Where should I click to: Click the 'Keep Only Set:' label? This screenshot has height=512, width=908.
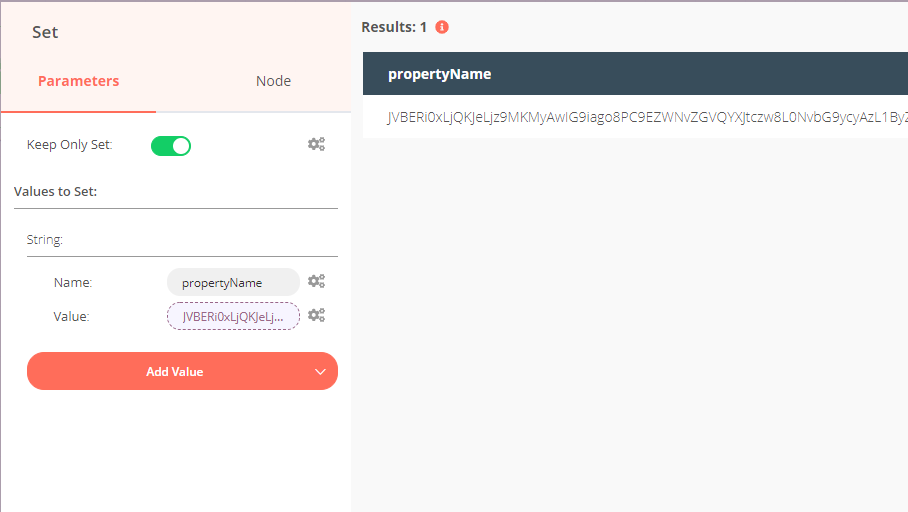70,145
